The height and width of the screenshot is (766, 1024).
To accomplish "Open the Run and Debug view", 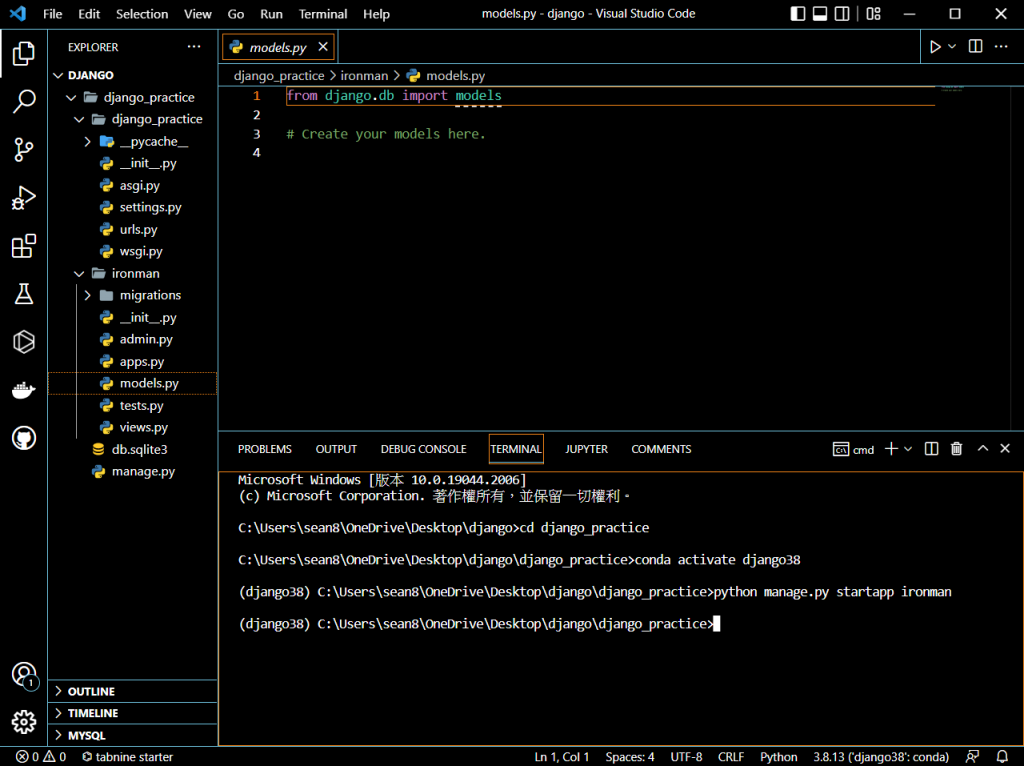I will [x=24, y=197].
